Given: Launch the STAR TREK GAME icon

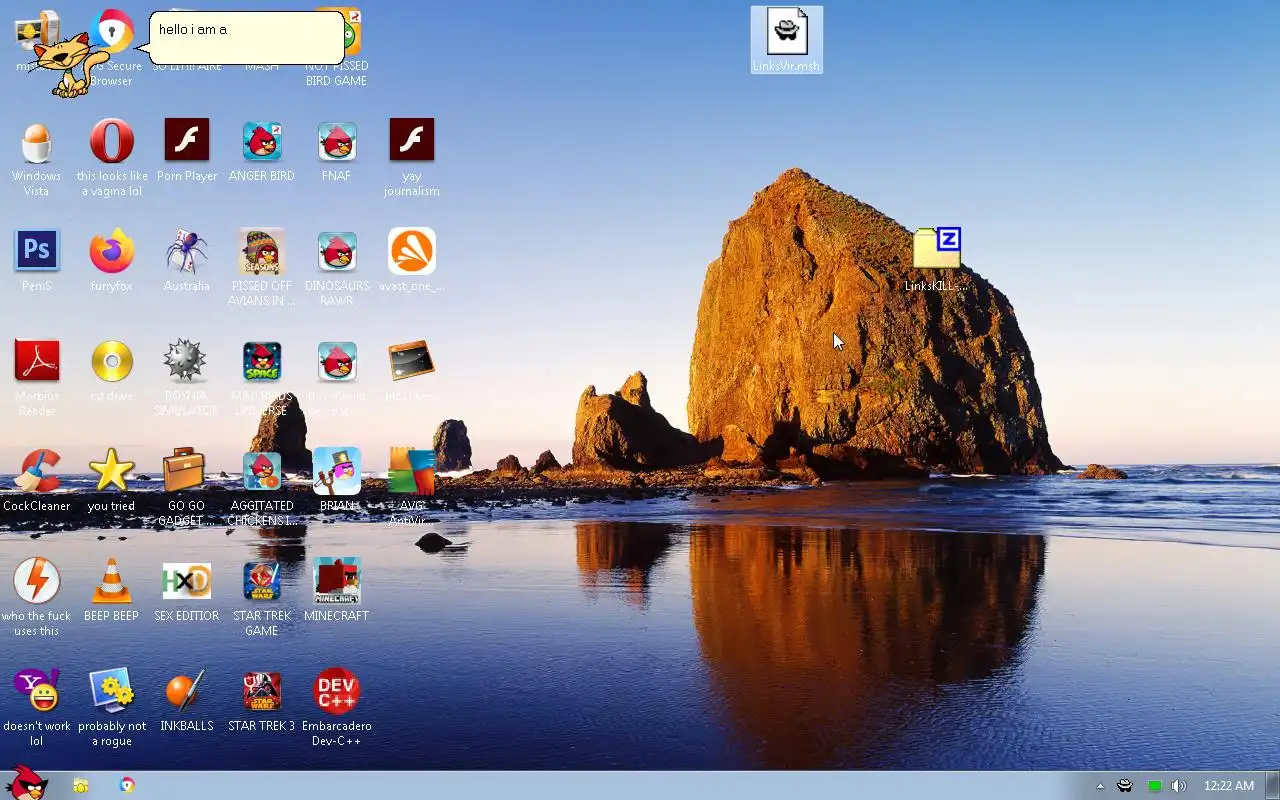Looking at the screenshot, I should [262, 581].
